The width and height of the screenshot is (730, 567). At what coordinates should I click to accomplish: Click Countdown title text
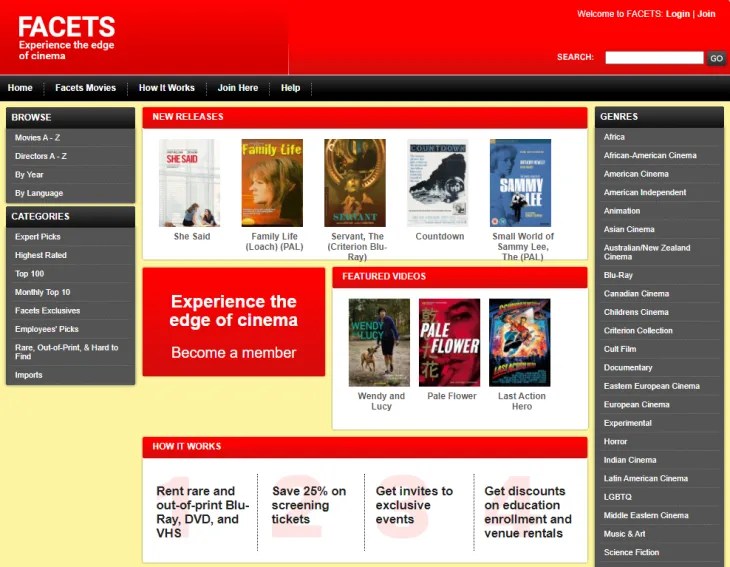tap(439, 236)
